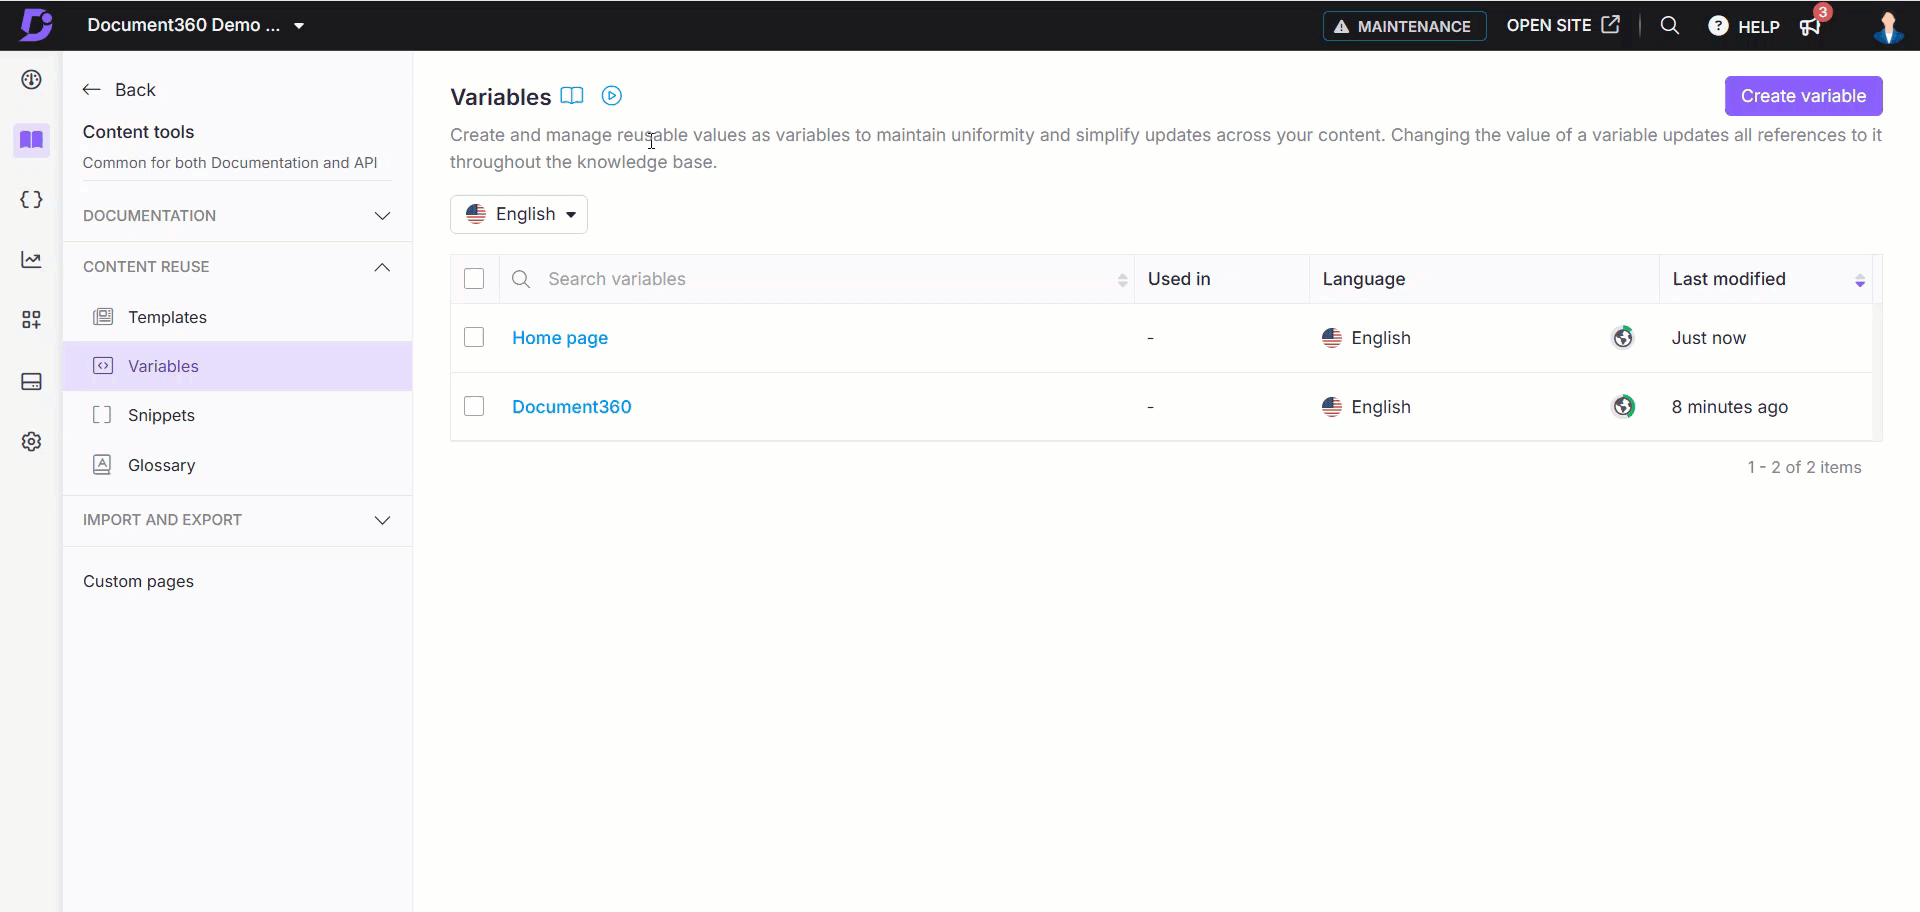The width and height of the screenshot is (1920, 912).
Task: Click the Last modified column header text
Action: [x=1729, y=279]
